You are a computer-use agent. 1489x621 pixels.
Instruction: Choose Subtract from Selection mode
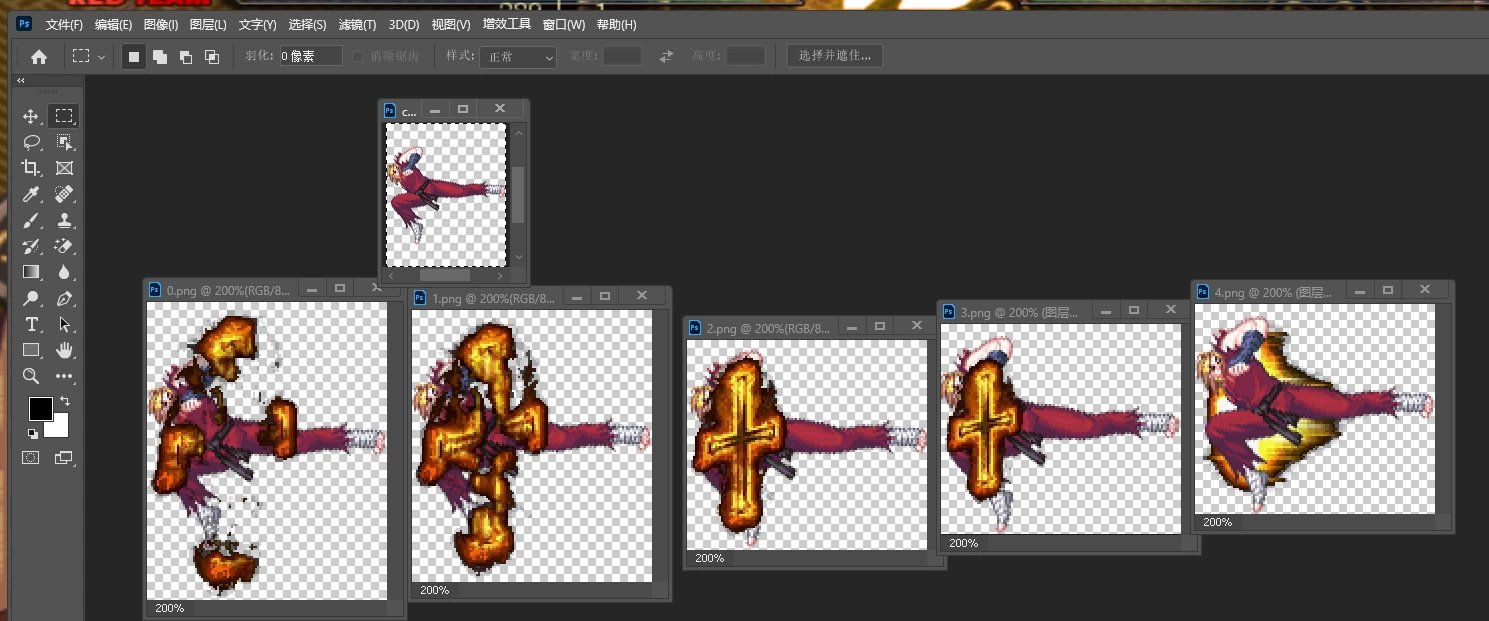pyautogui.click(x=185, y=57)
